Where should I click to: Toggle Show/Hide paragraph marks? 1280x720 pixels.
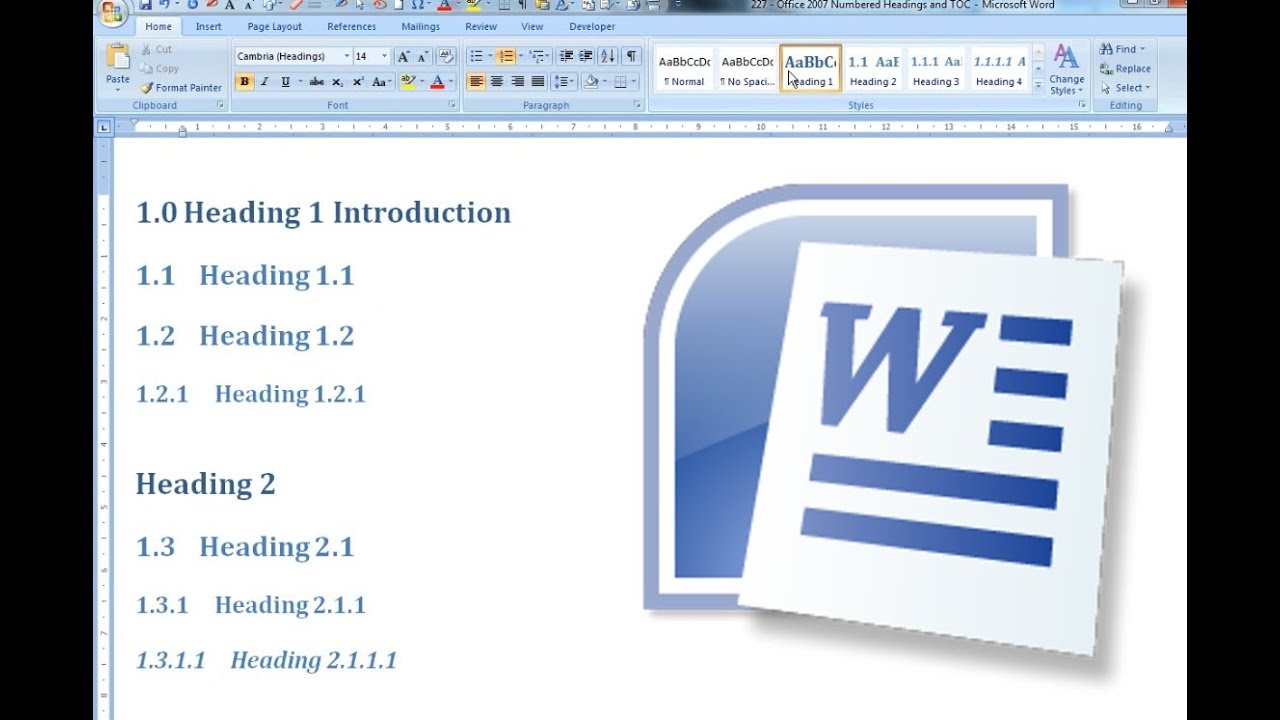(x=631, y=57)
